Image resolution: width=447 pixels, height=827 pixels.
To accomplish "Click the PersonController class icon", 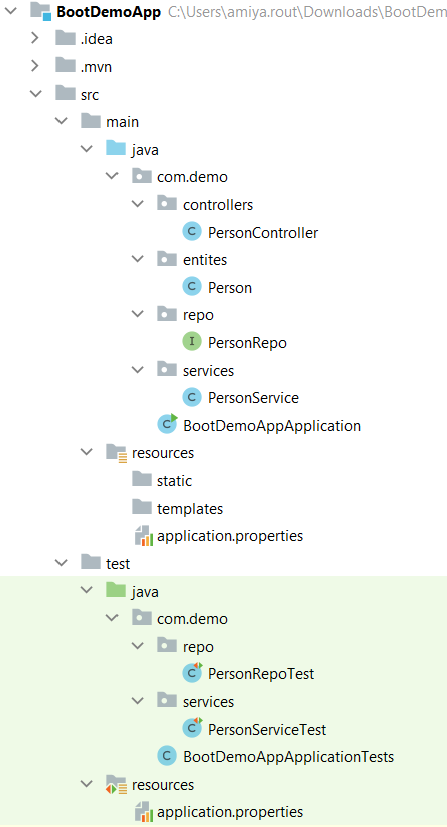I will tap(192, 232).
